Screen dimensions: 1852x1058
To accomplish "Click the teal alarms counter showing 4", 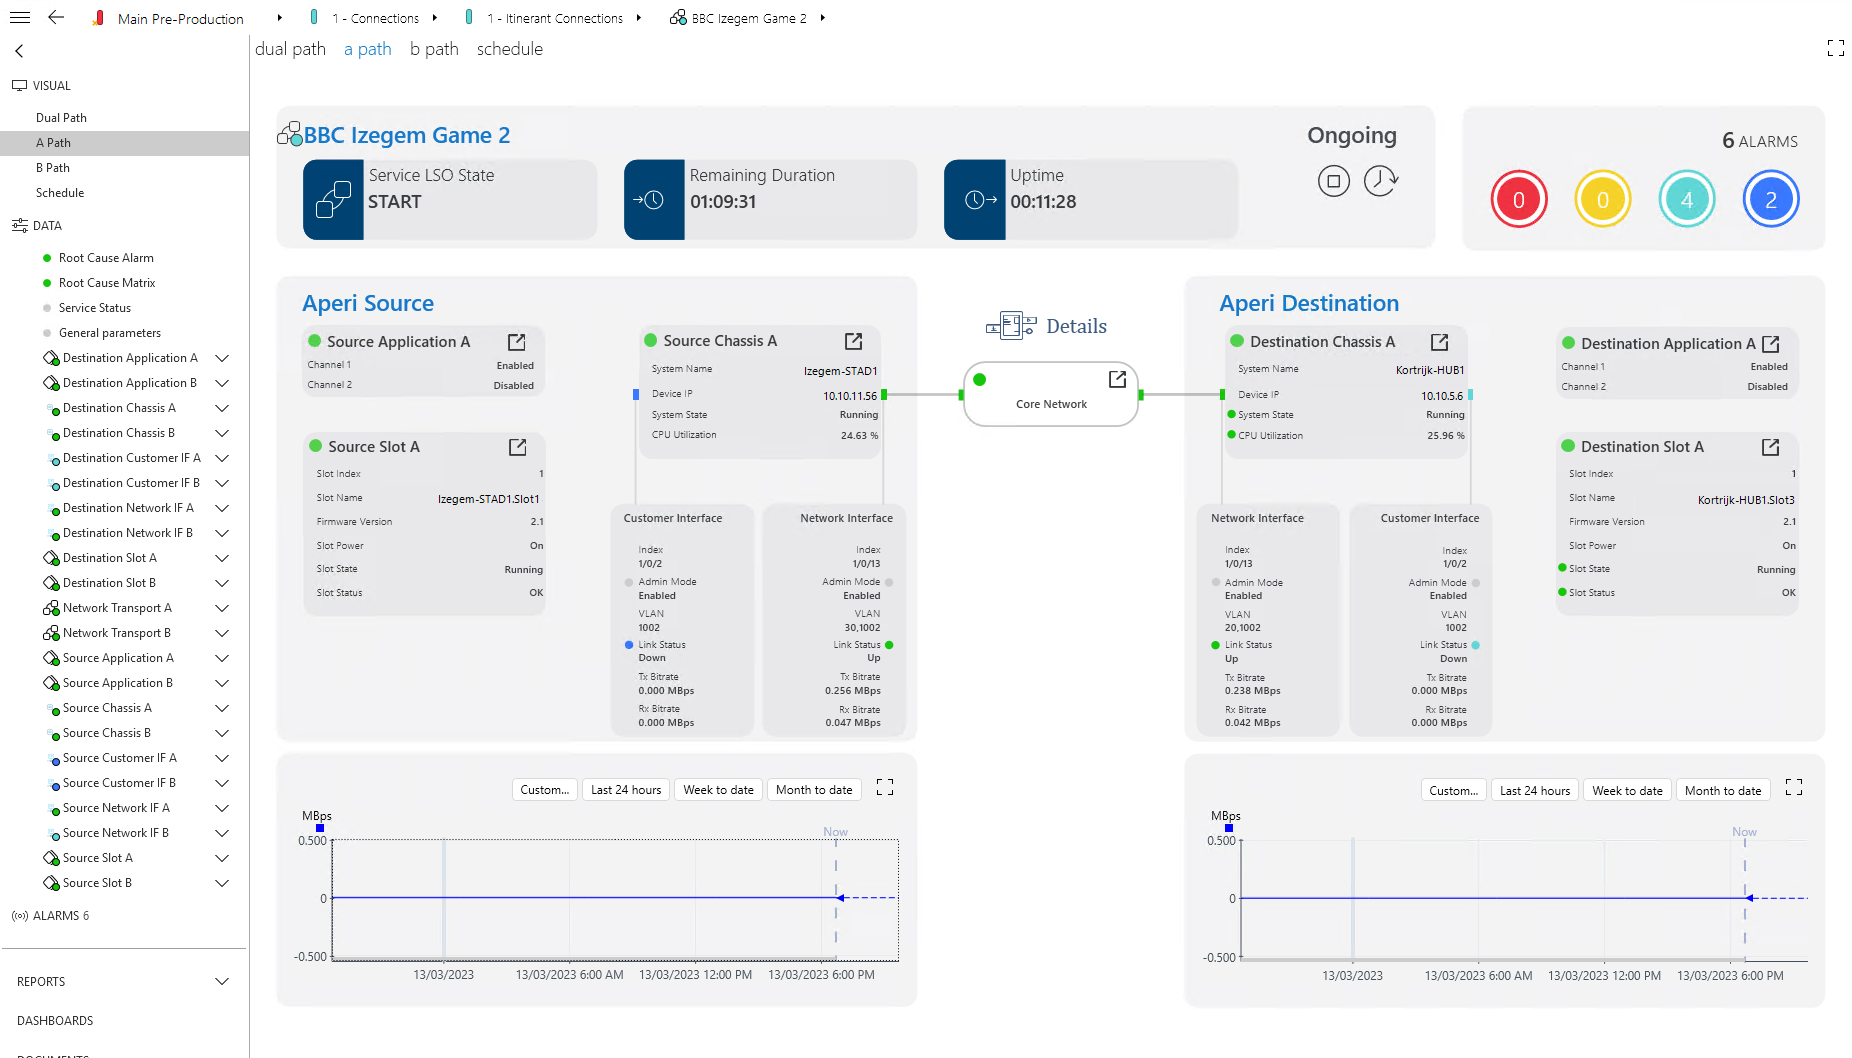I will click(1686, 200).
